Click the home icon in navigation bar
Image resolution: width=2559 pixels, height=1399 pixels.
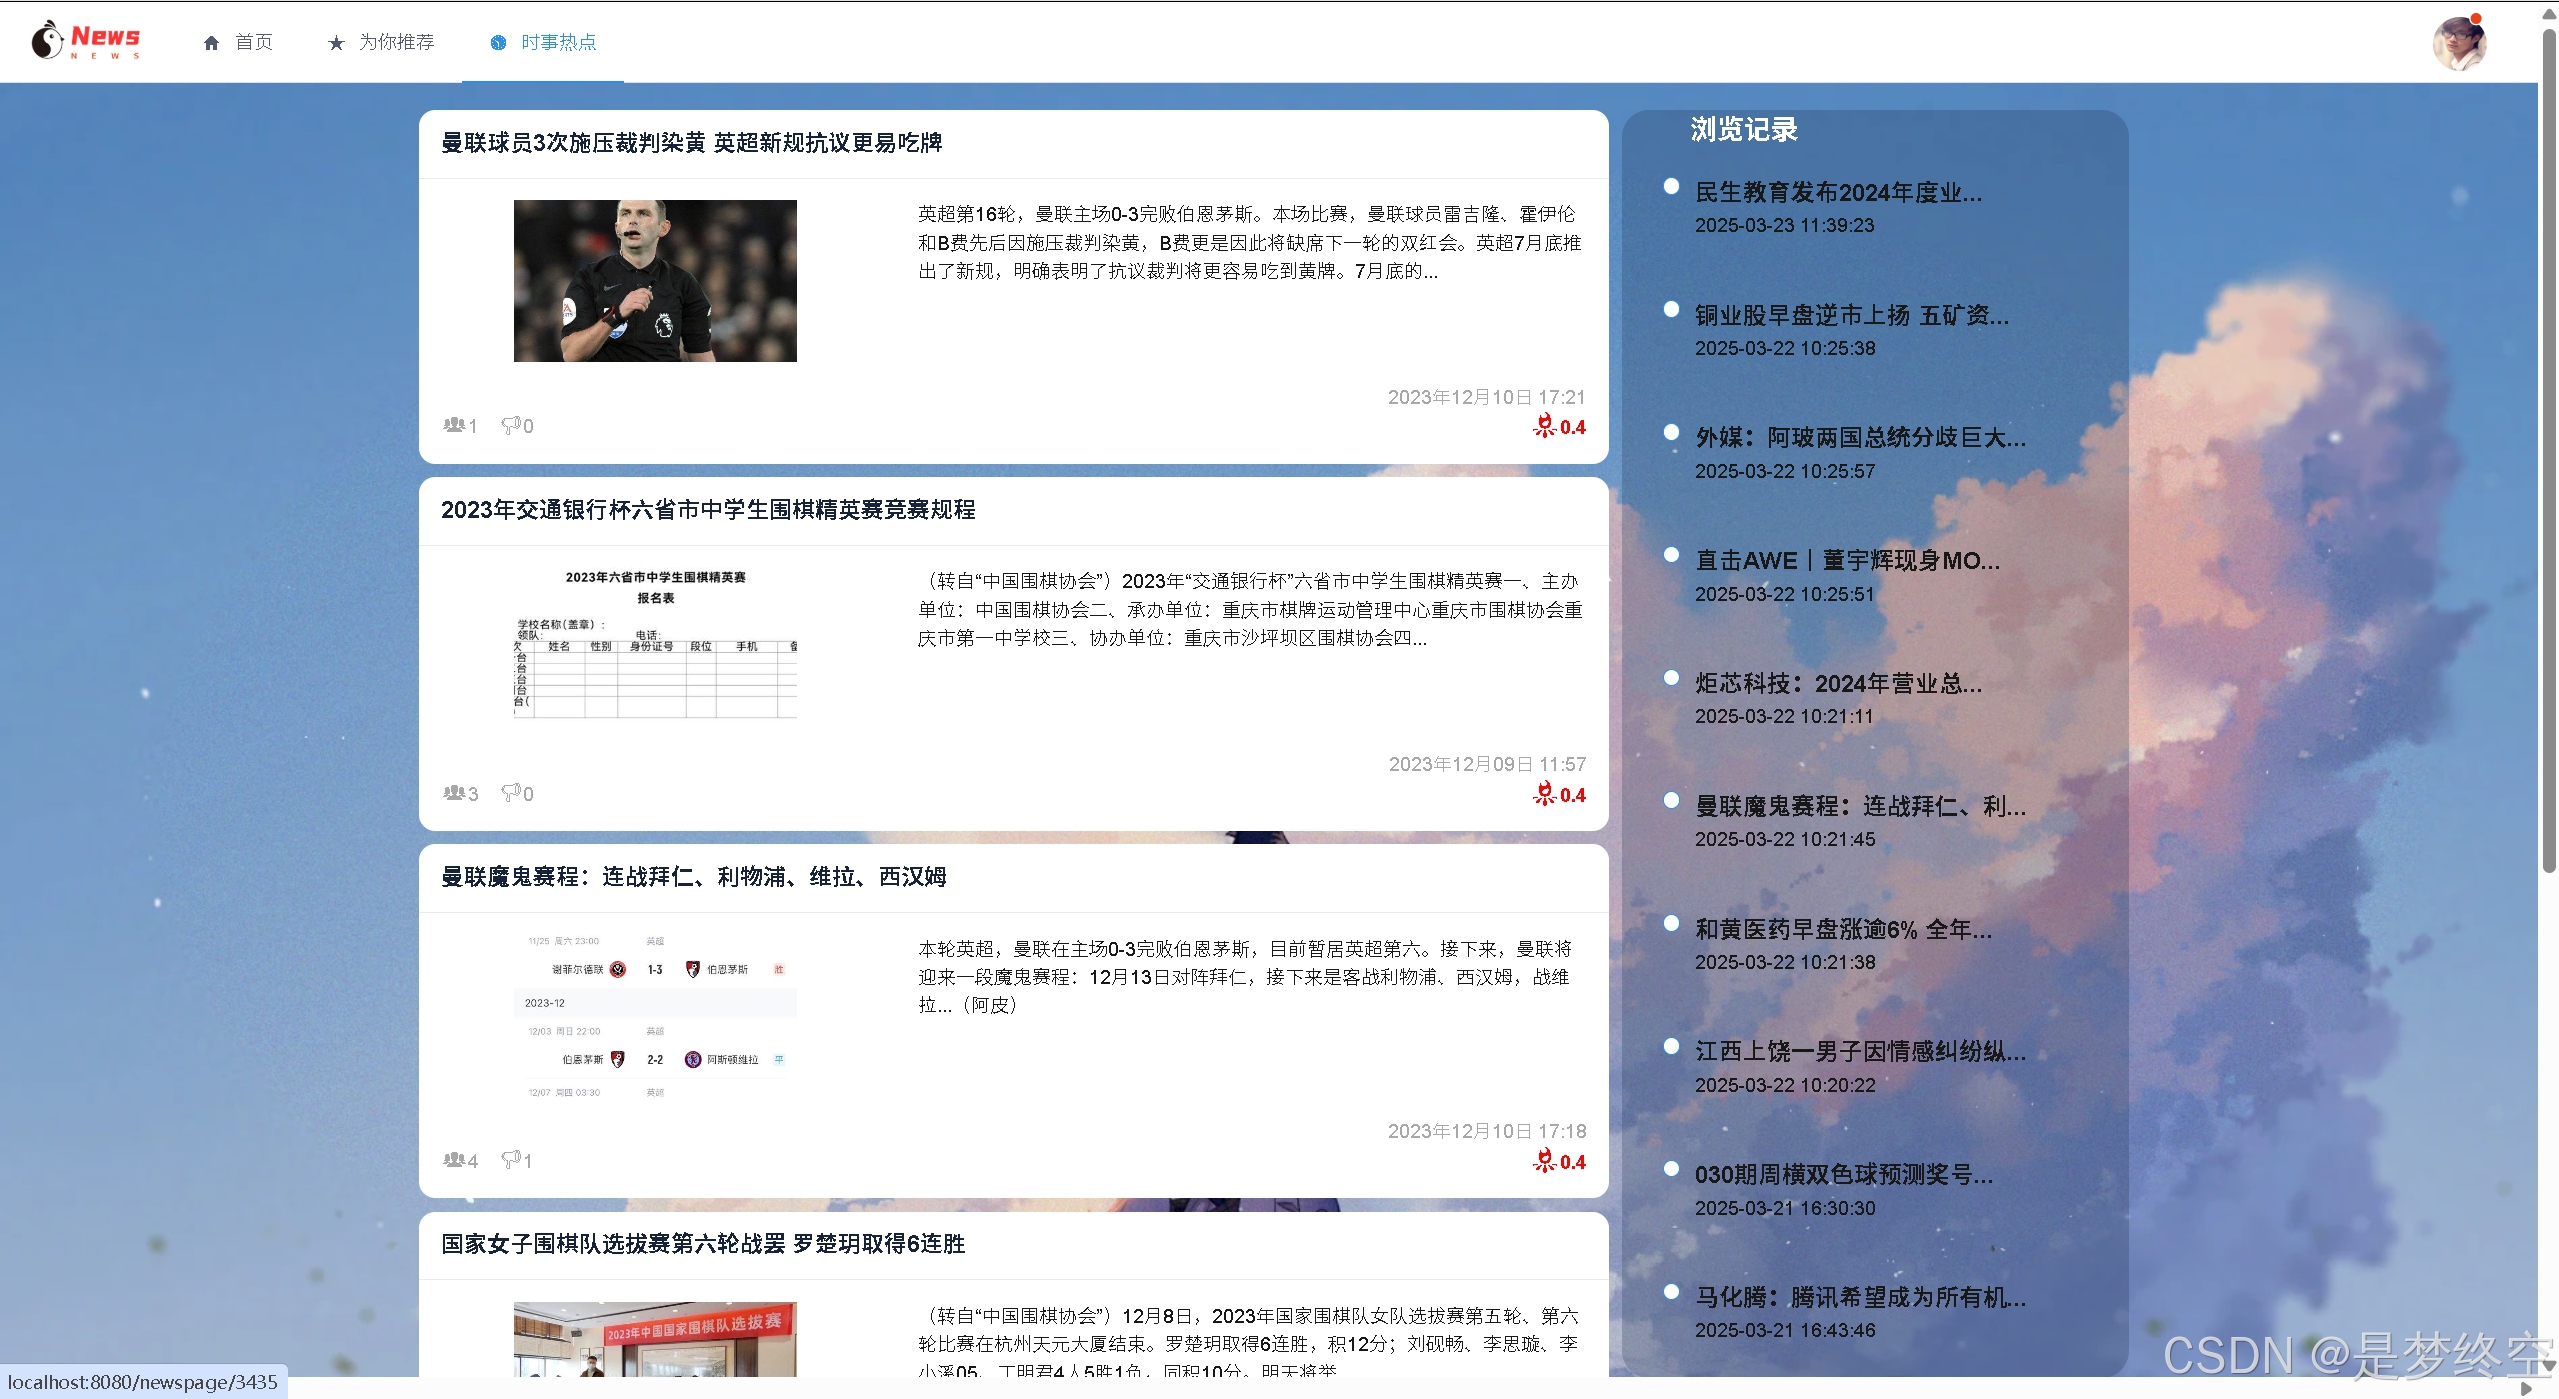coord(211,42)
